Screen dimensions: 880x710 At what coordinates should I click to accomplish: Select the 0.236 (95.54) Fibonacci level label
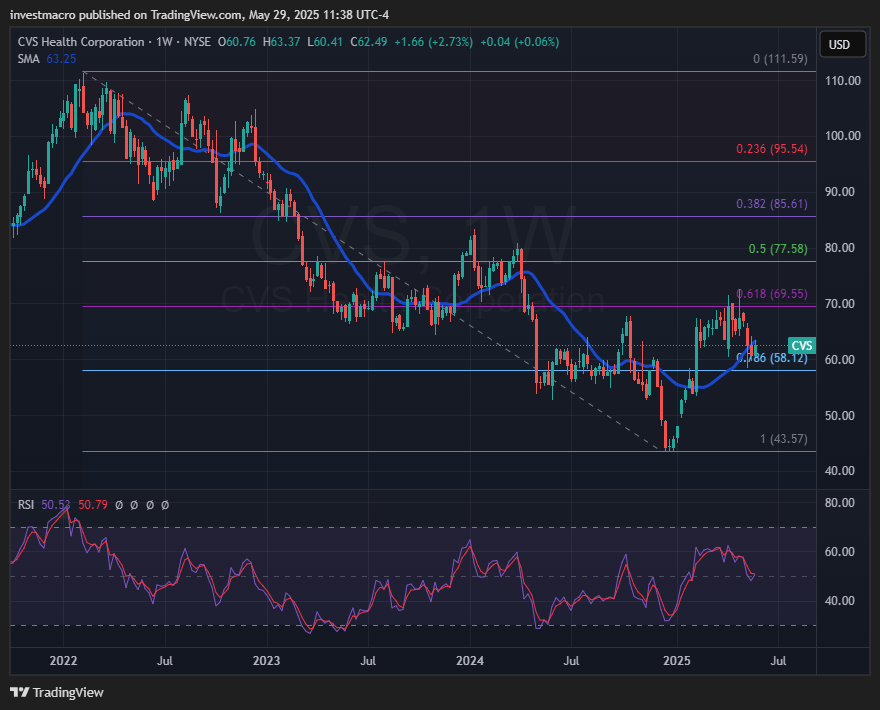pyautogui.click(x=775, y=149)
